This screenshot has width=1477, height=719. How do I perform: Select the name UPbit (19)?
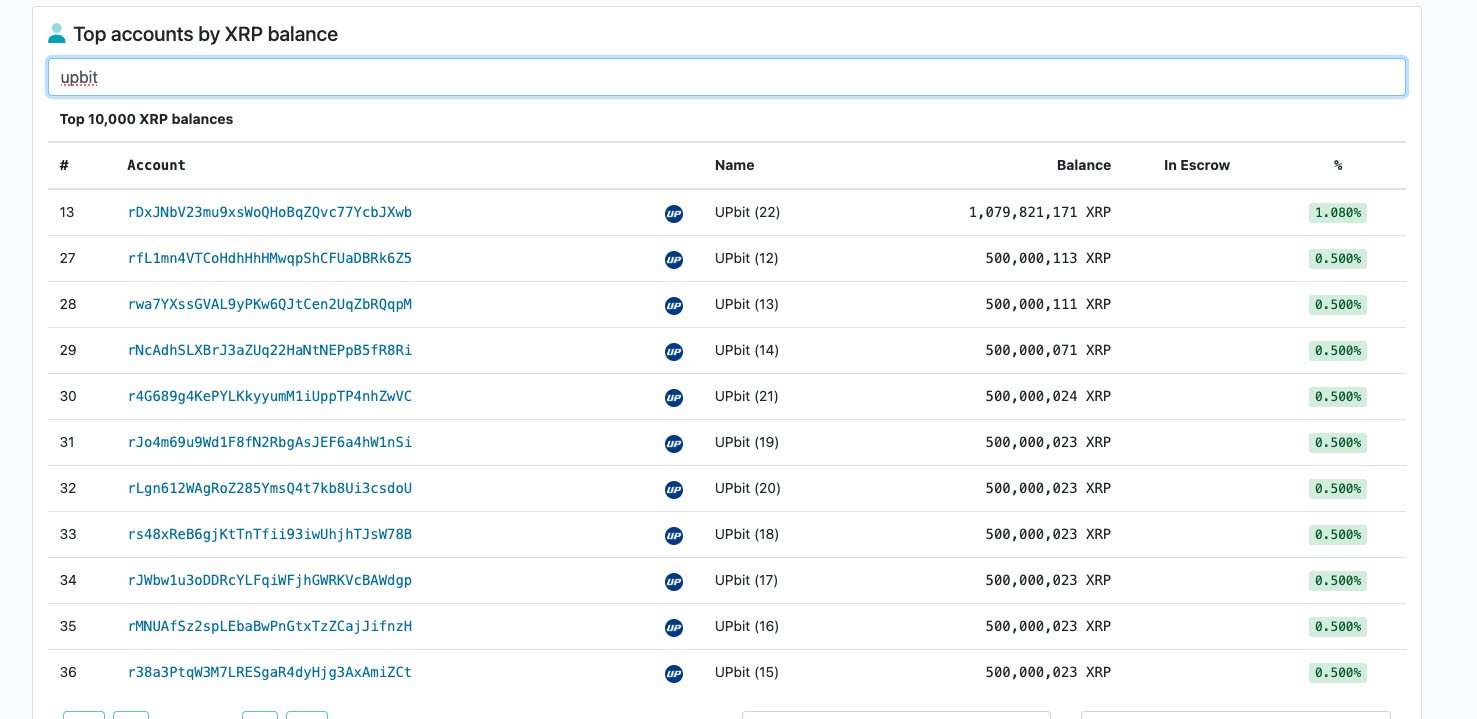747,442
